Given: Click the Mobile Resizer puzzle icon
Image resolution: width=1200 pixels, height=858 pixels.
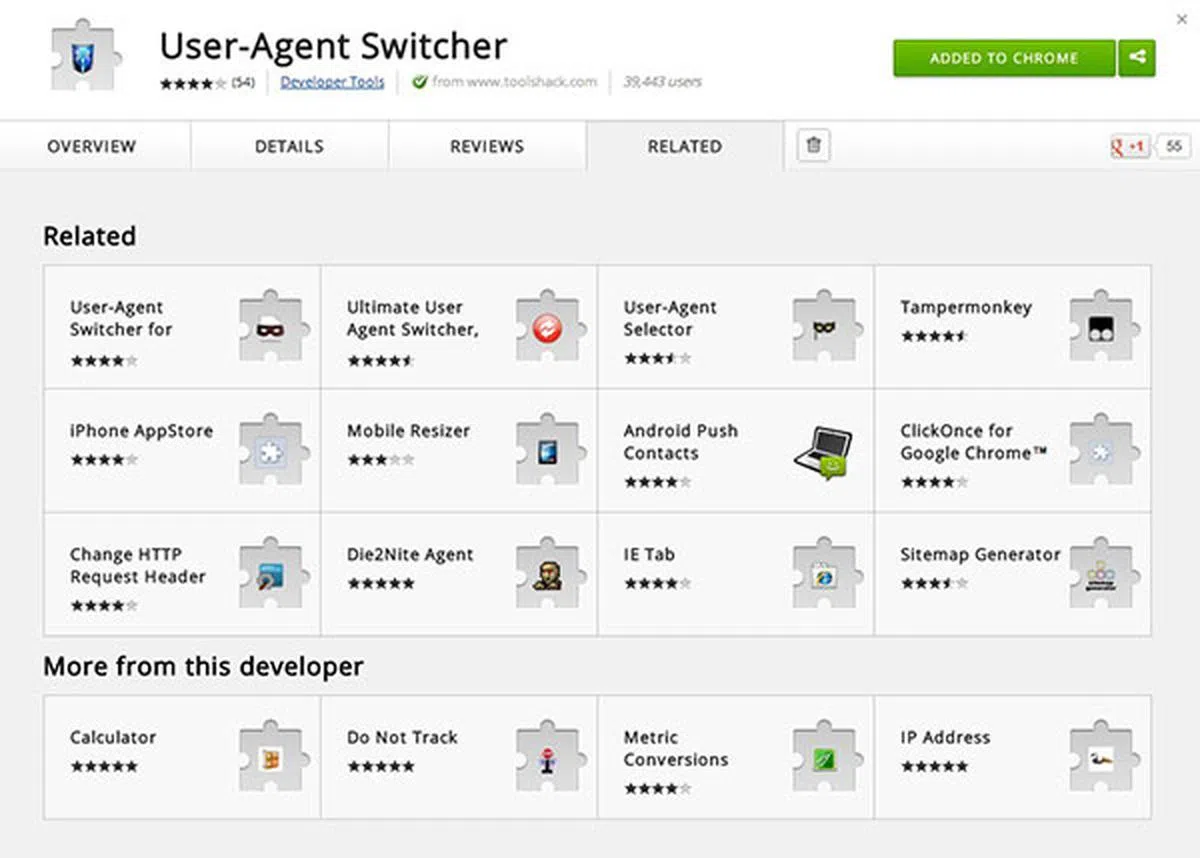Looking at the screenshot, I should 547,451.
